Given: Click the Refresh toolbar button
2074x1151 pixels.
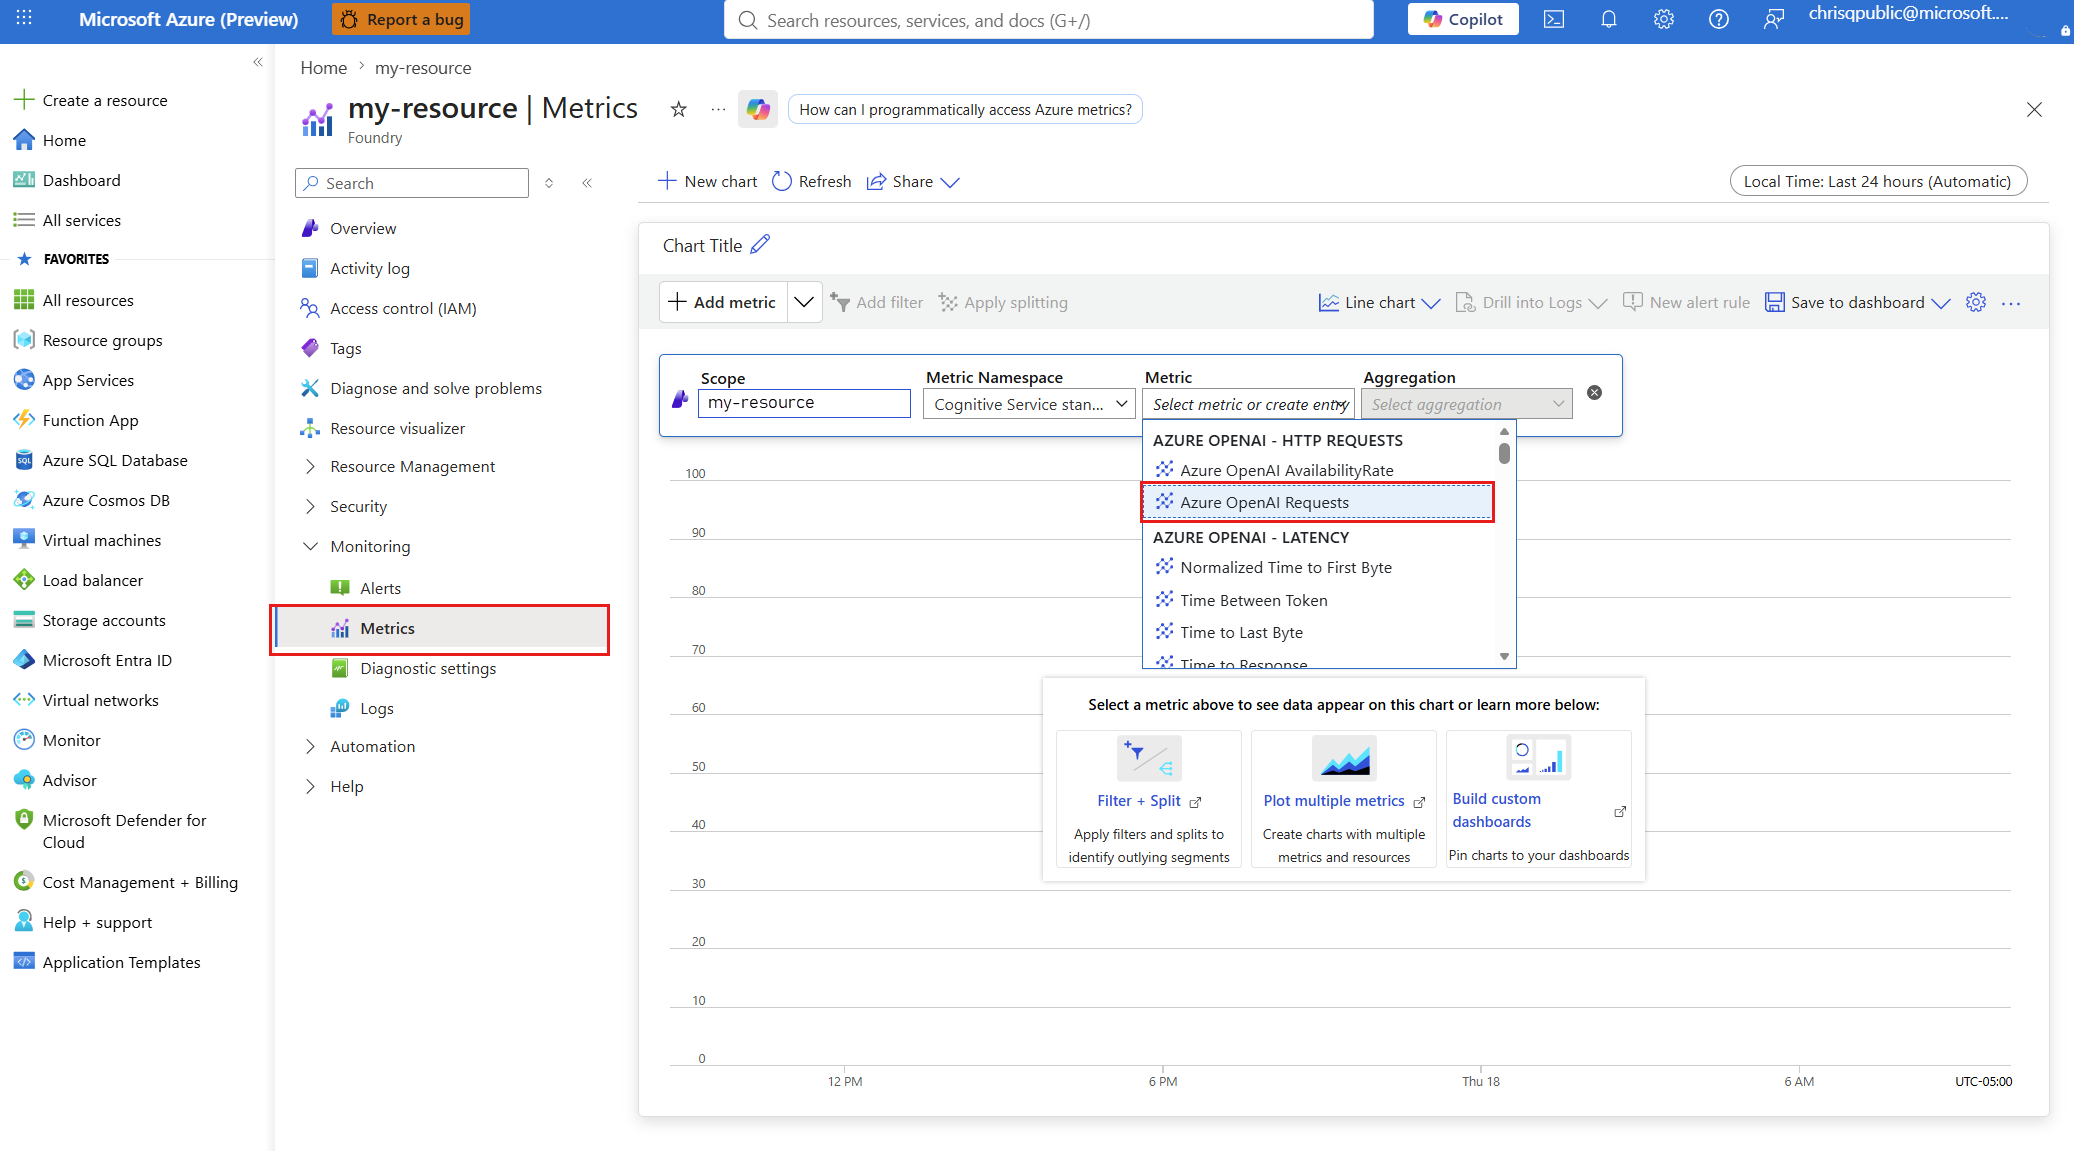Looking at the screenshot, I should tap(812, 181).
